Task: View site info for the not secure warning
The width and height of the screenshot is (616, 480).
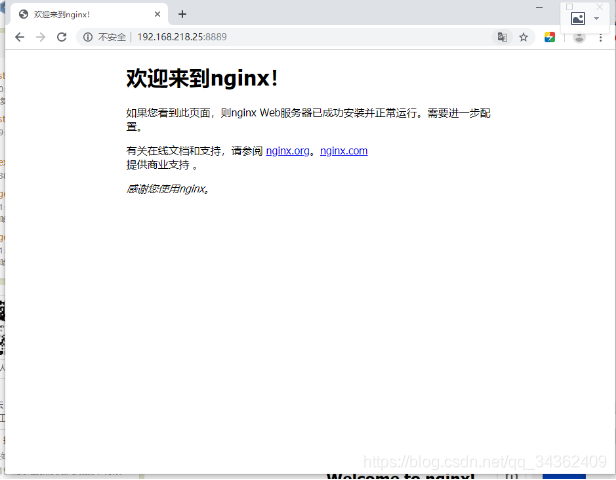Action: [88, 37]
